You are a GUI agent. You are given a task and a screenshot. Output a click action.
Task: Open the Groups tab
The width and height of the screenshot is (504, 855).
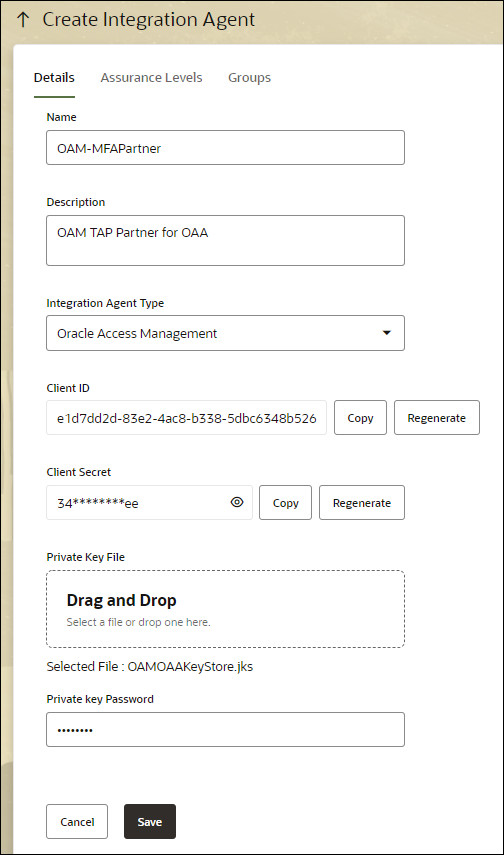coord(249,77)
